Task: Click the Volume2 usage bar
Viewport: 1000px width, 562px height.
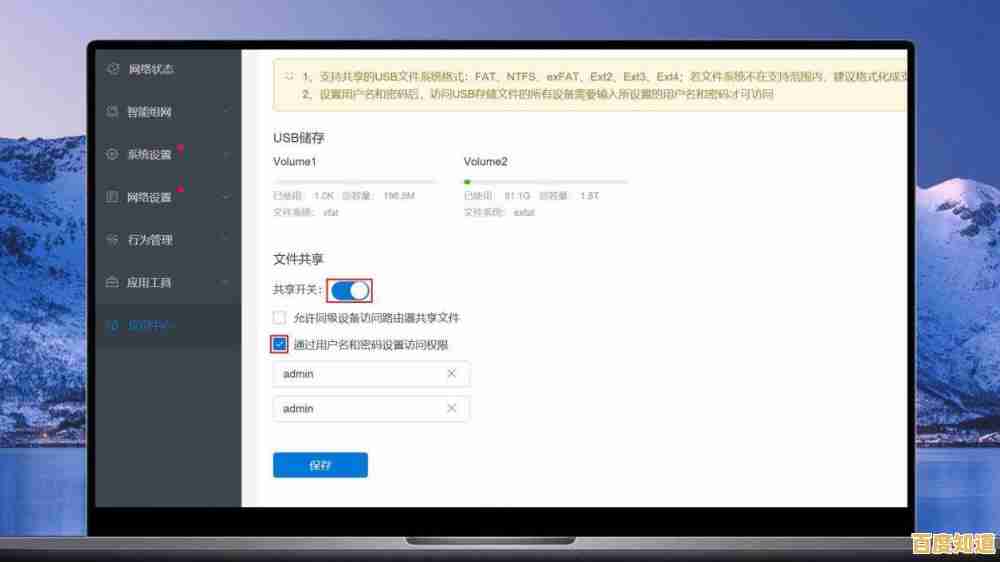Action: [x=546, y=182]
